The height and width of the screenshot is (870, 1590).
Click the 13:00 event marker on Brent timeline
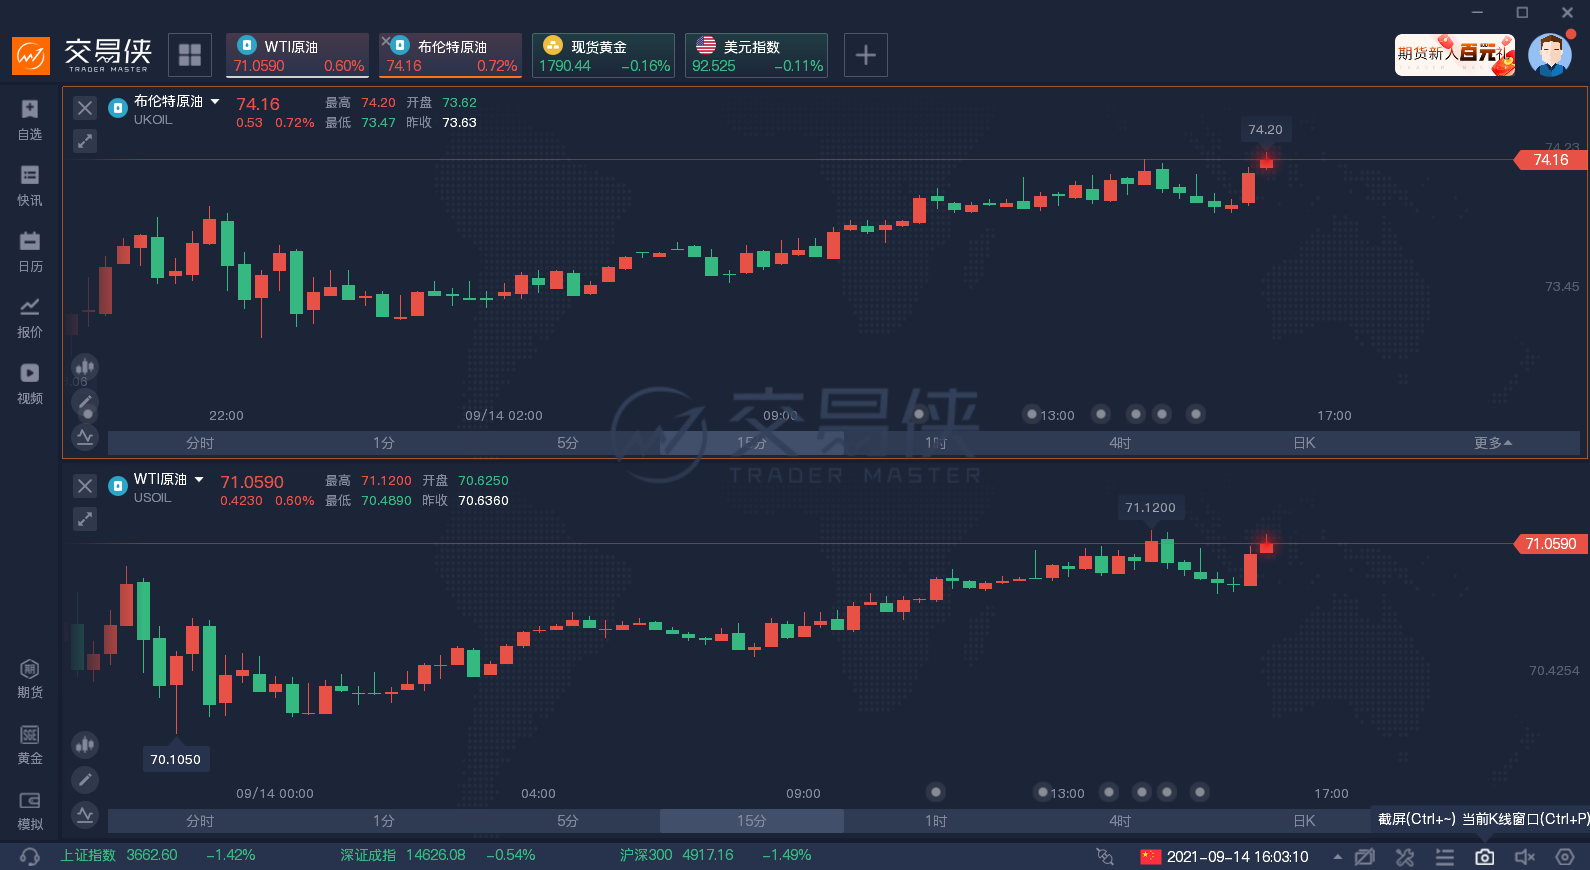click(x=1032, y=414)
